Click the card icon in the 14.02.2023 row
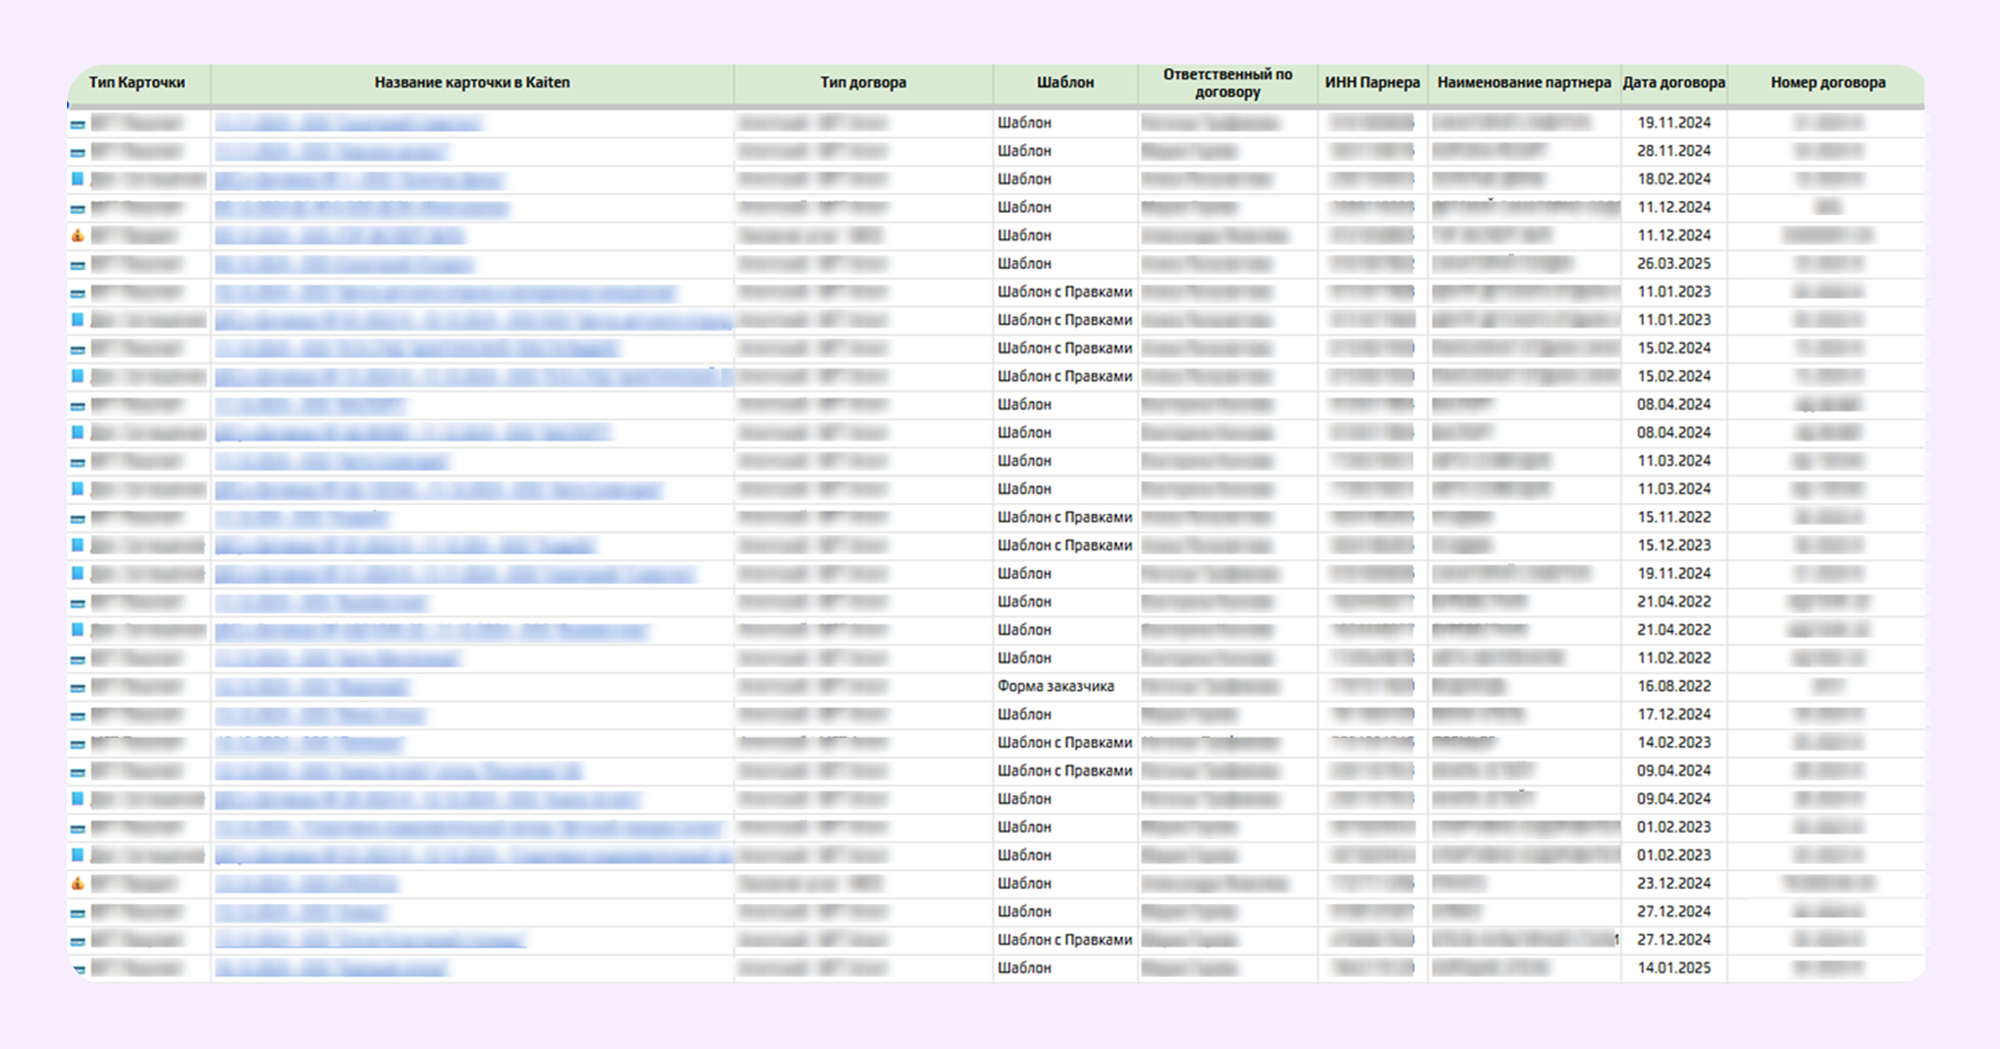This screenshot has width=2000, height=1049. pos(78,744)
